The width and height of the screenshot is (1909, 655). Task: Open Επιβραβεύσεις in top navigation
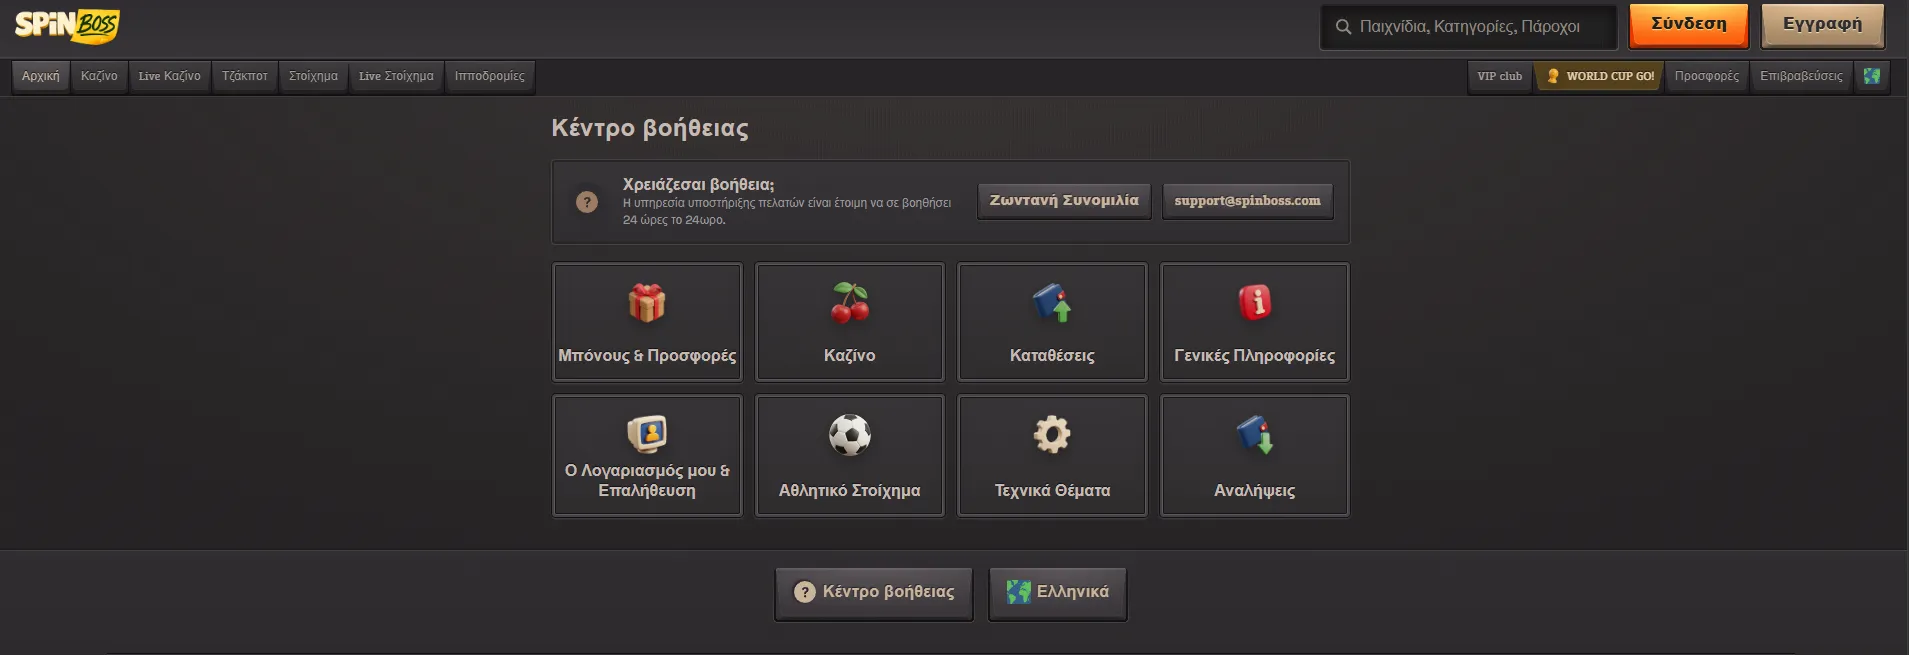[1801, 76]
